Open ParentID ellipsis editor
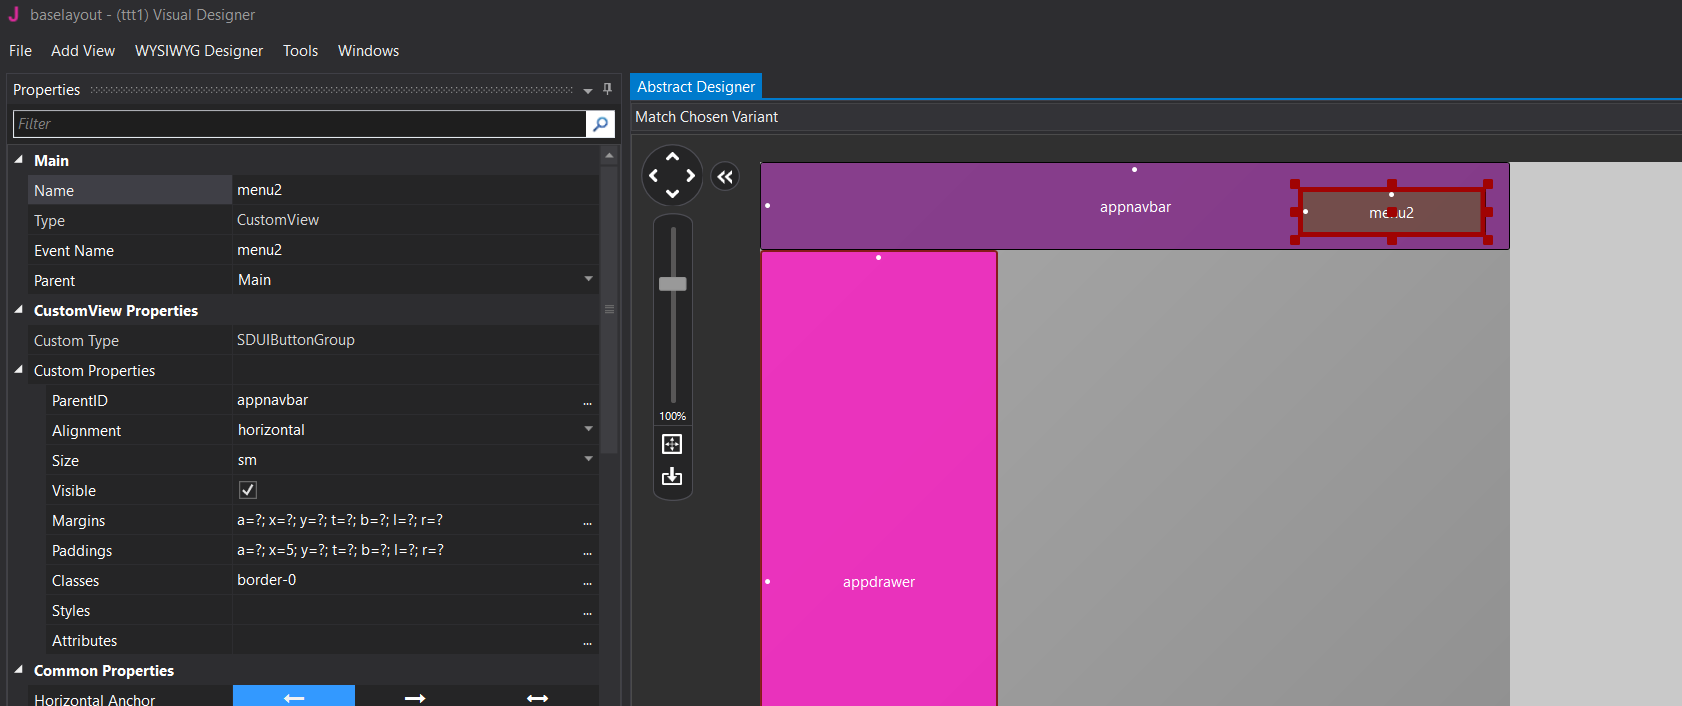This screenshot has width=1682, height=706. click(x=587, y=401)
